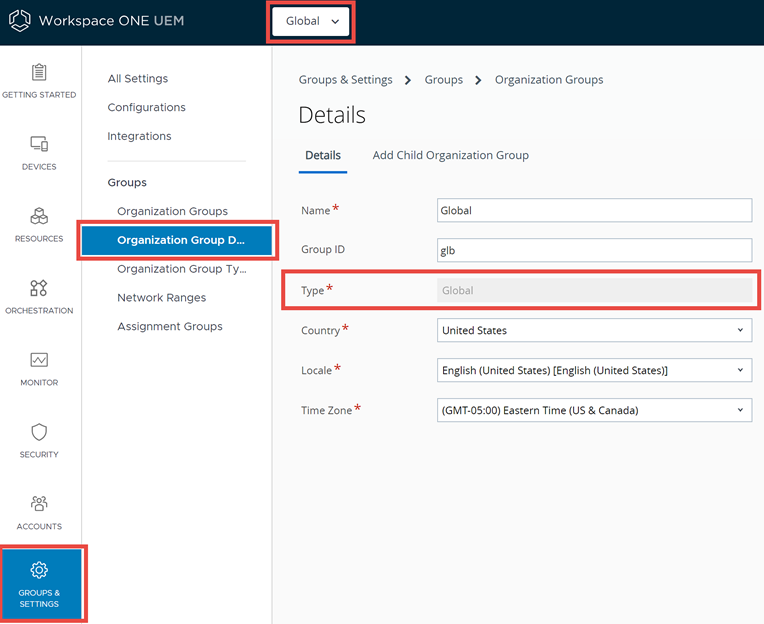Click Groups & Settings breadcrumb link
This screenshot has width=764, height=624.
[345, 79]
